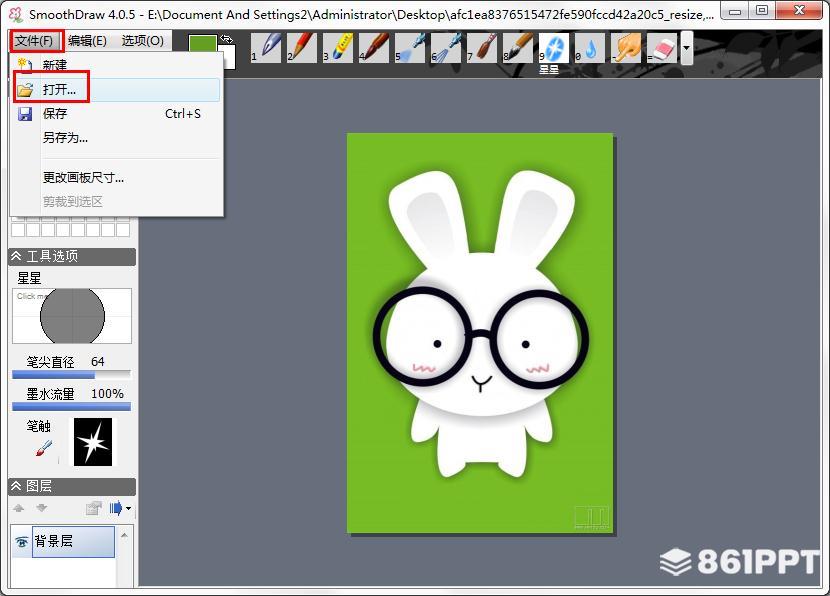Select the 背景层 layer row
The height and width of the screenshot is (596, 830).
pos(74,541)
